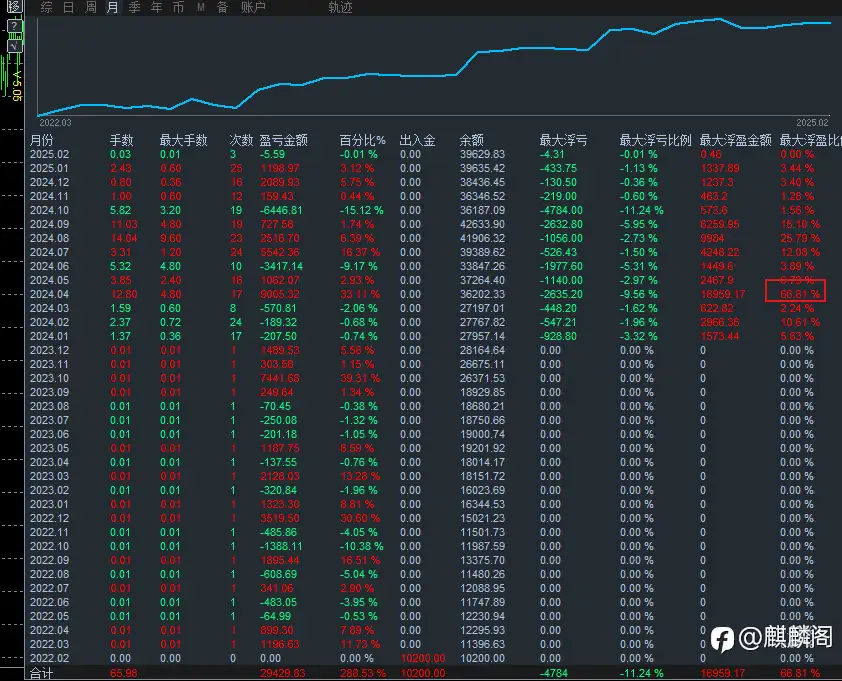Select the 2024.10 month row label
Screen dimensions: 842x681
(49, 210)
